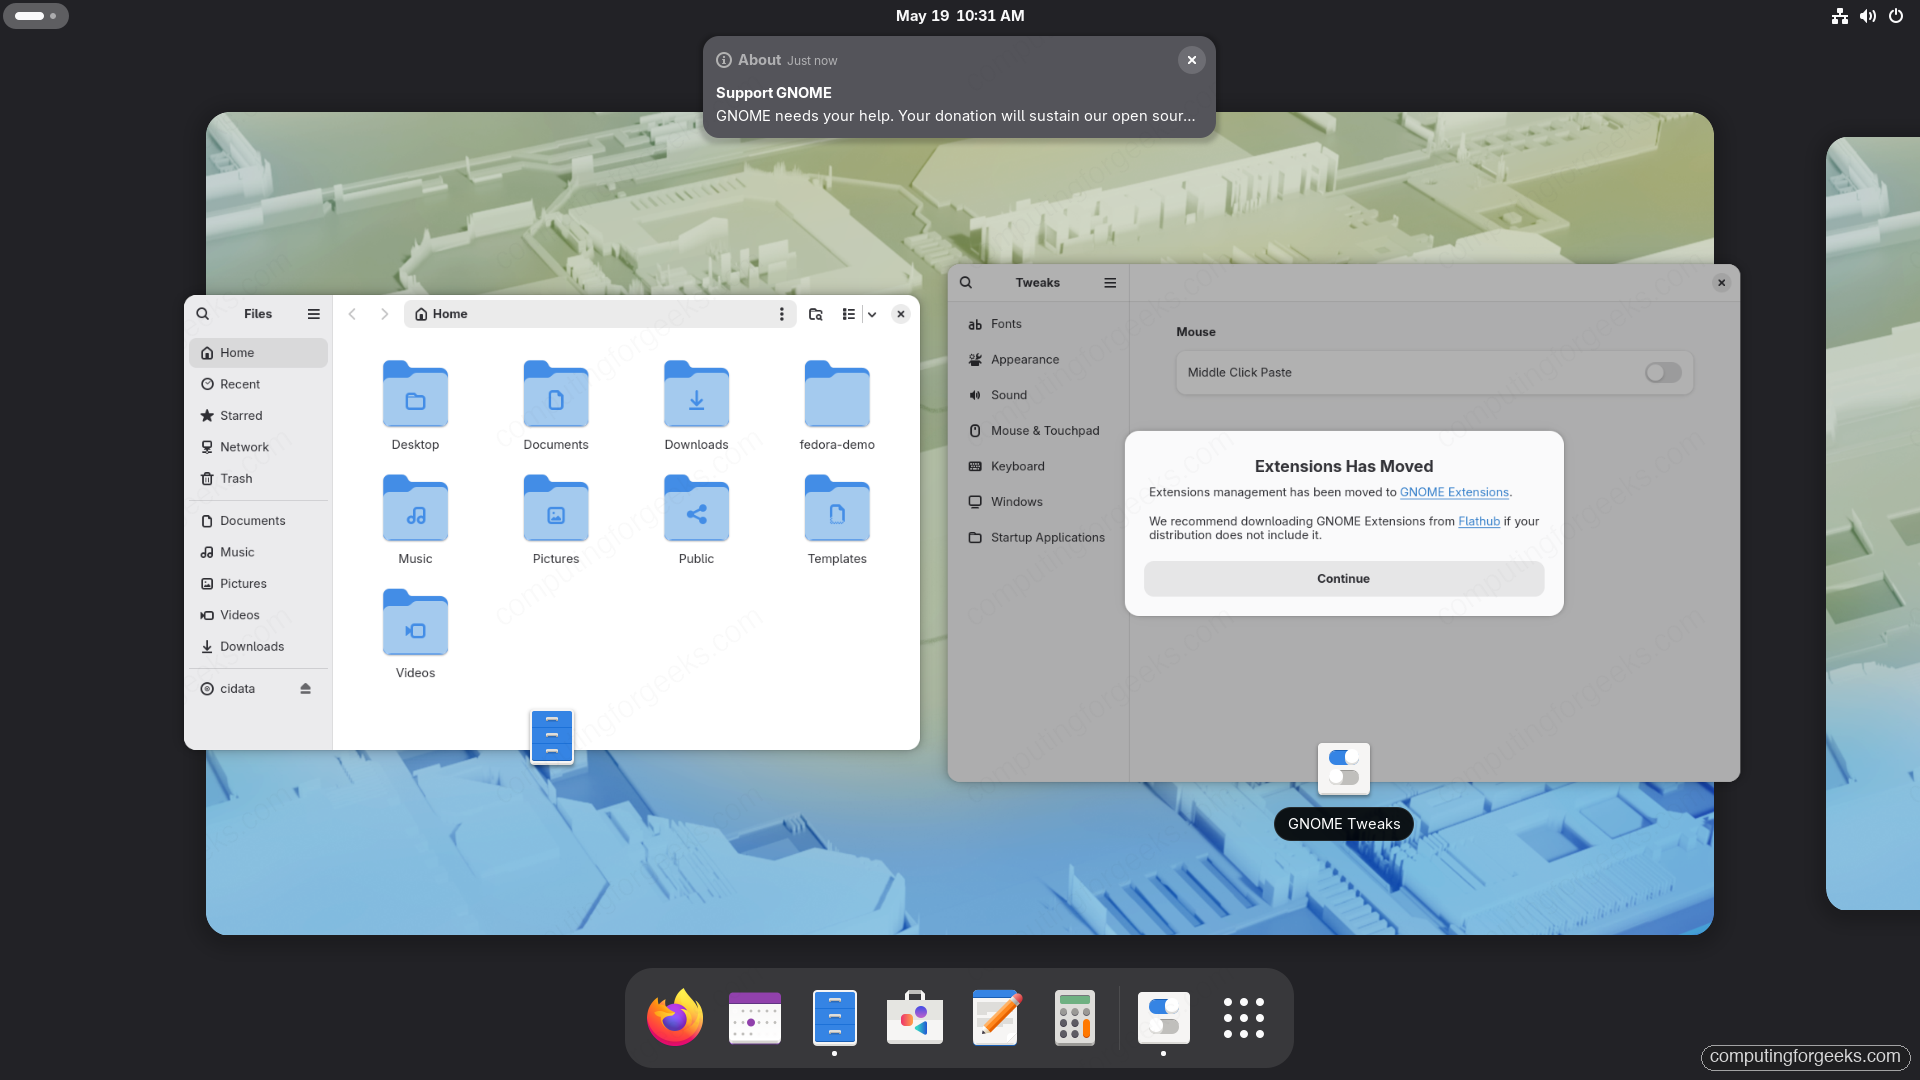Screen dimensions: 1920x1080
Task: Toggle Middle Click Paste switch
Action: (x=1663, y=373)
